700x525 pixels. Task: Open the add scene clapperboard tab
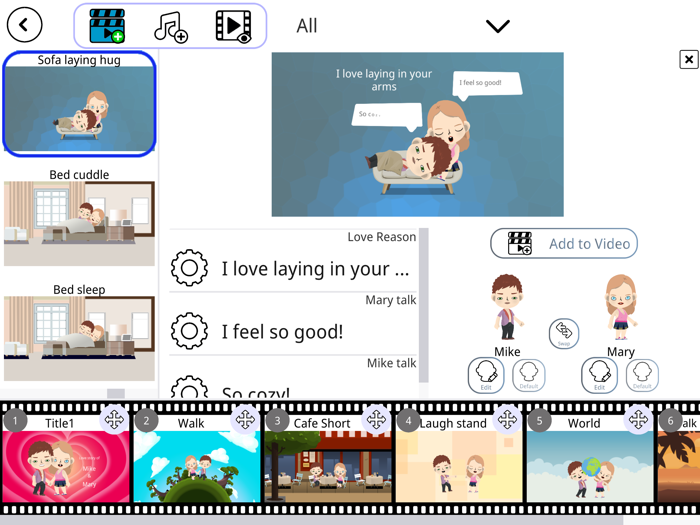click(107, 26)
